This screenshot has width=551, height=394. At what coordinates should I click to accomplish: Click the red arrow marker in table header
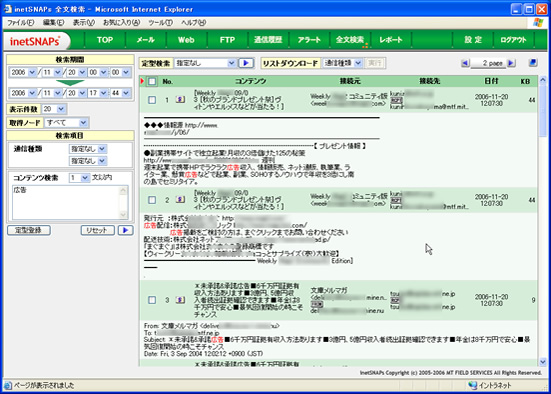142,82
